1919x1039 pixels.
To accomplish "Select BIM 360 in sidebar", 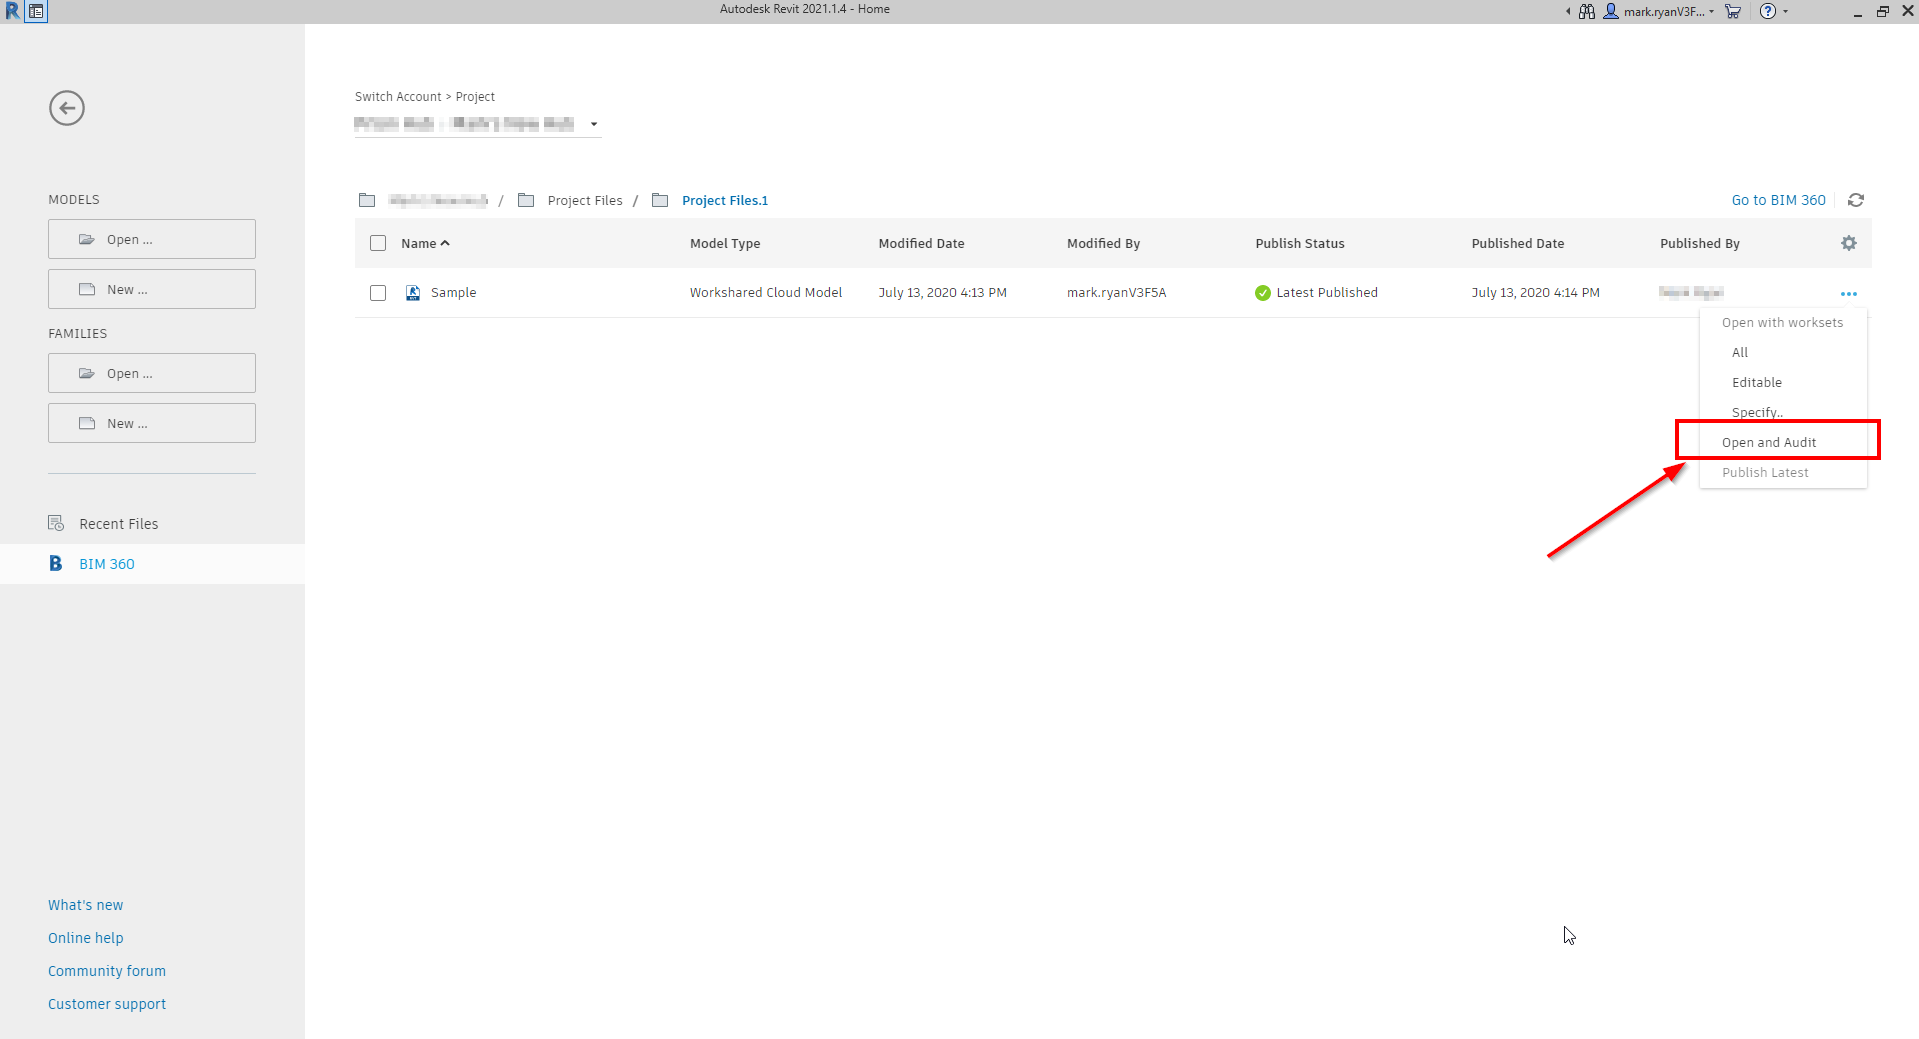I will pos(152,563).
